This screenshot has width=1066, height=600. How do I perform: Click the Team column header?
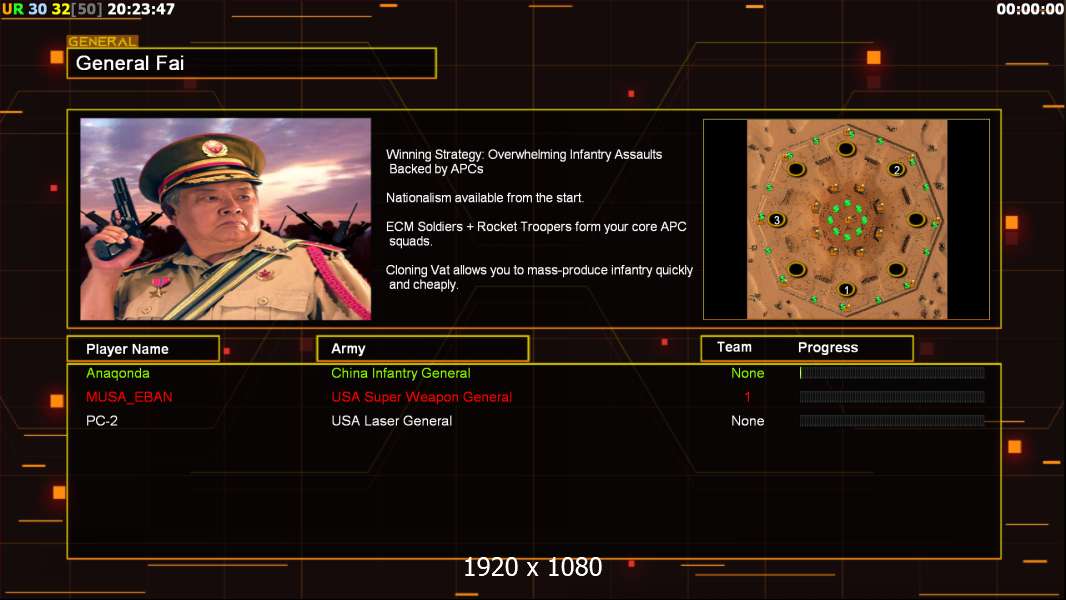pyautogui.click(x=734, y=347)
